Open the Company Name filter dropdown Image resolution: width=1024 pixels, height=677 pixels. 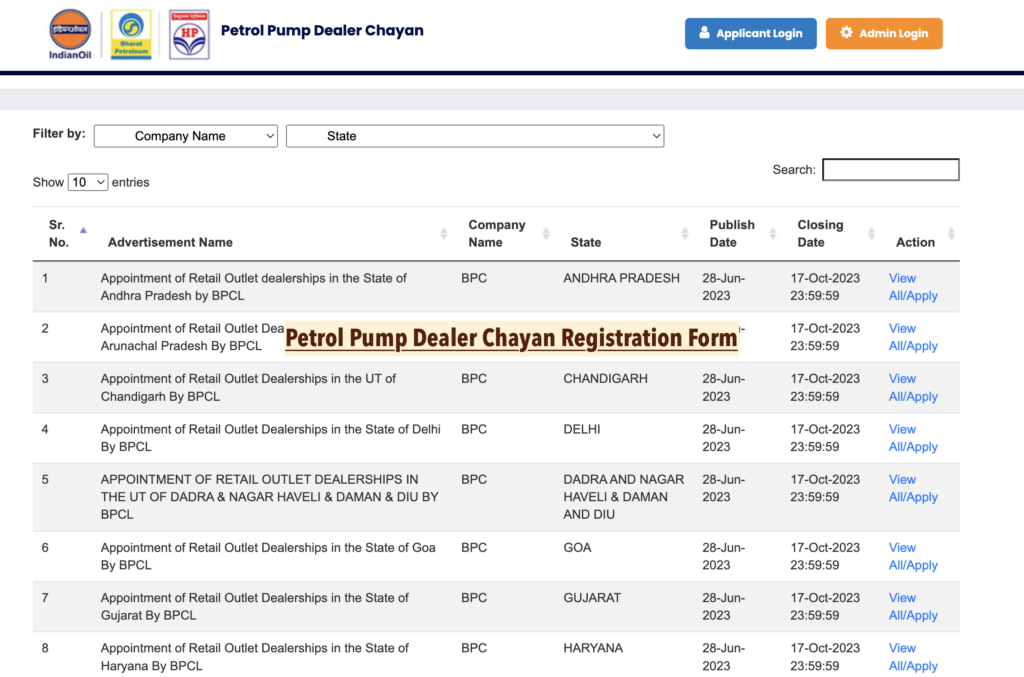[x=185, y=135]
